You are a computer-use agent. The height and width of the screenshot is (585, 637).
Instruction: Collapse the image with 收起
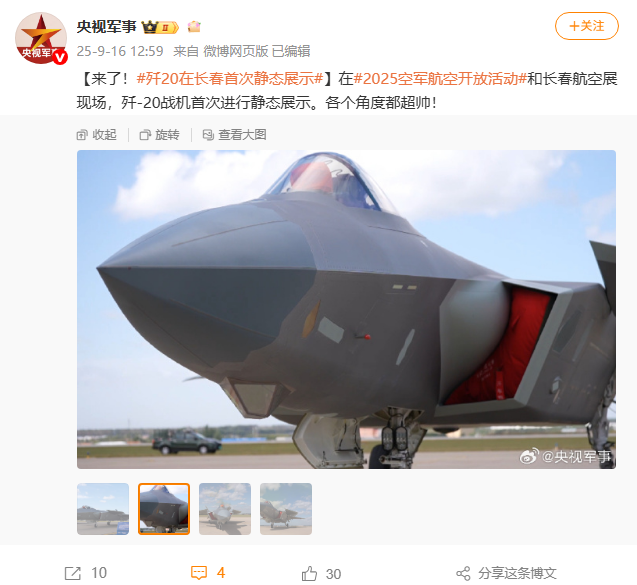click(97, 135)
